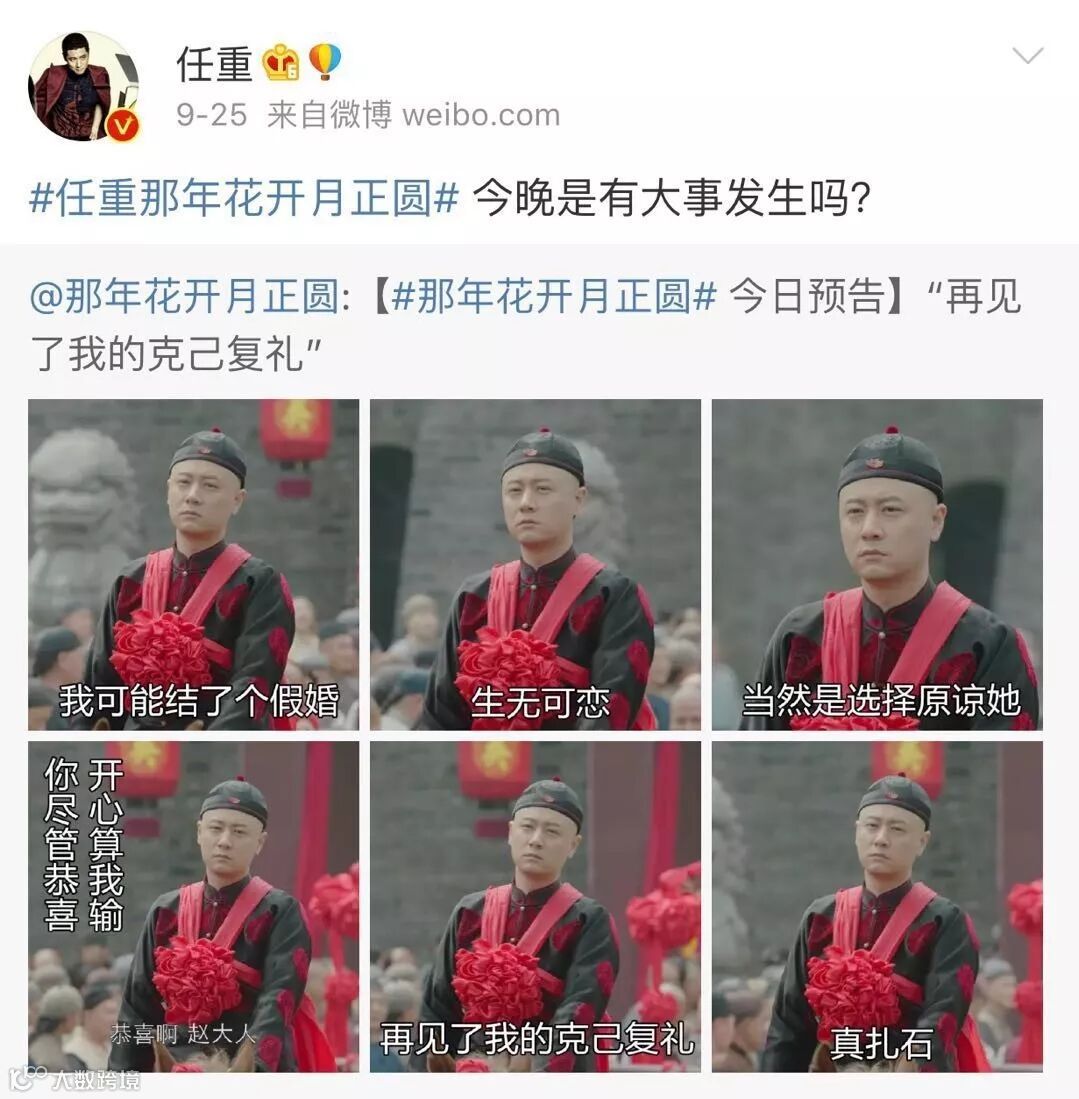This screenshot has height=1099, width=1079.
Task: Tap the 来自微博 weibo.com source
Action: coord(413,114)
